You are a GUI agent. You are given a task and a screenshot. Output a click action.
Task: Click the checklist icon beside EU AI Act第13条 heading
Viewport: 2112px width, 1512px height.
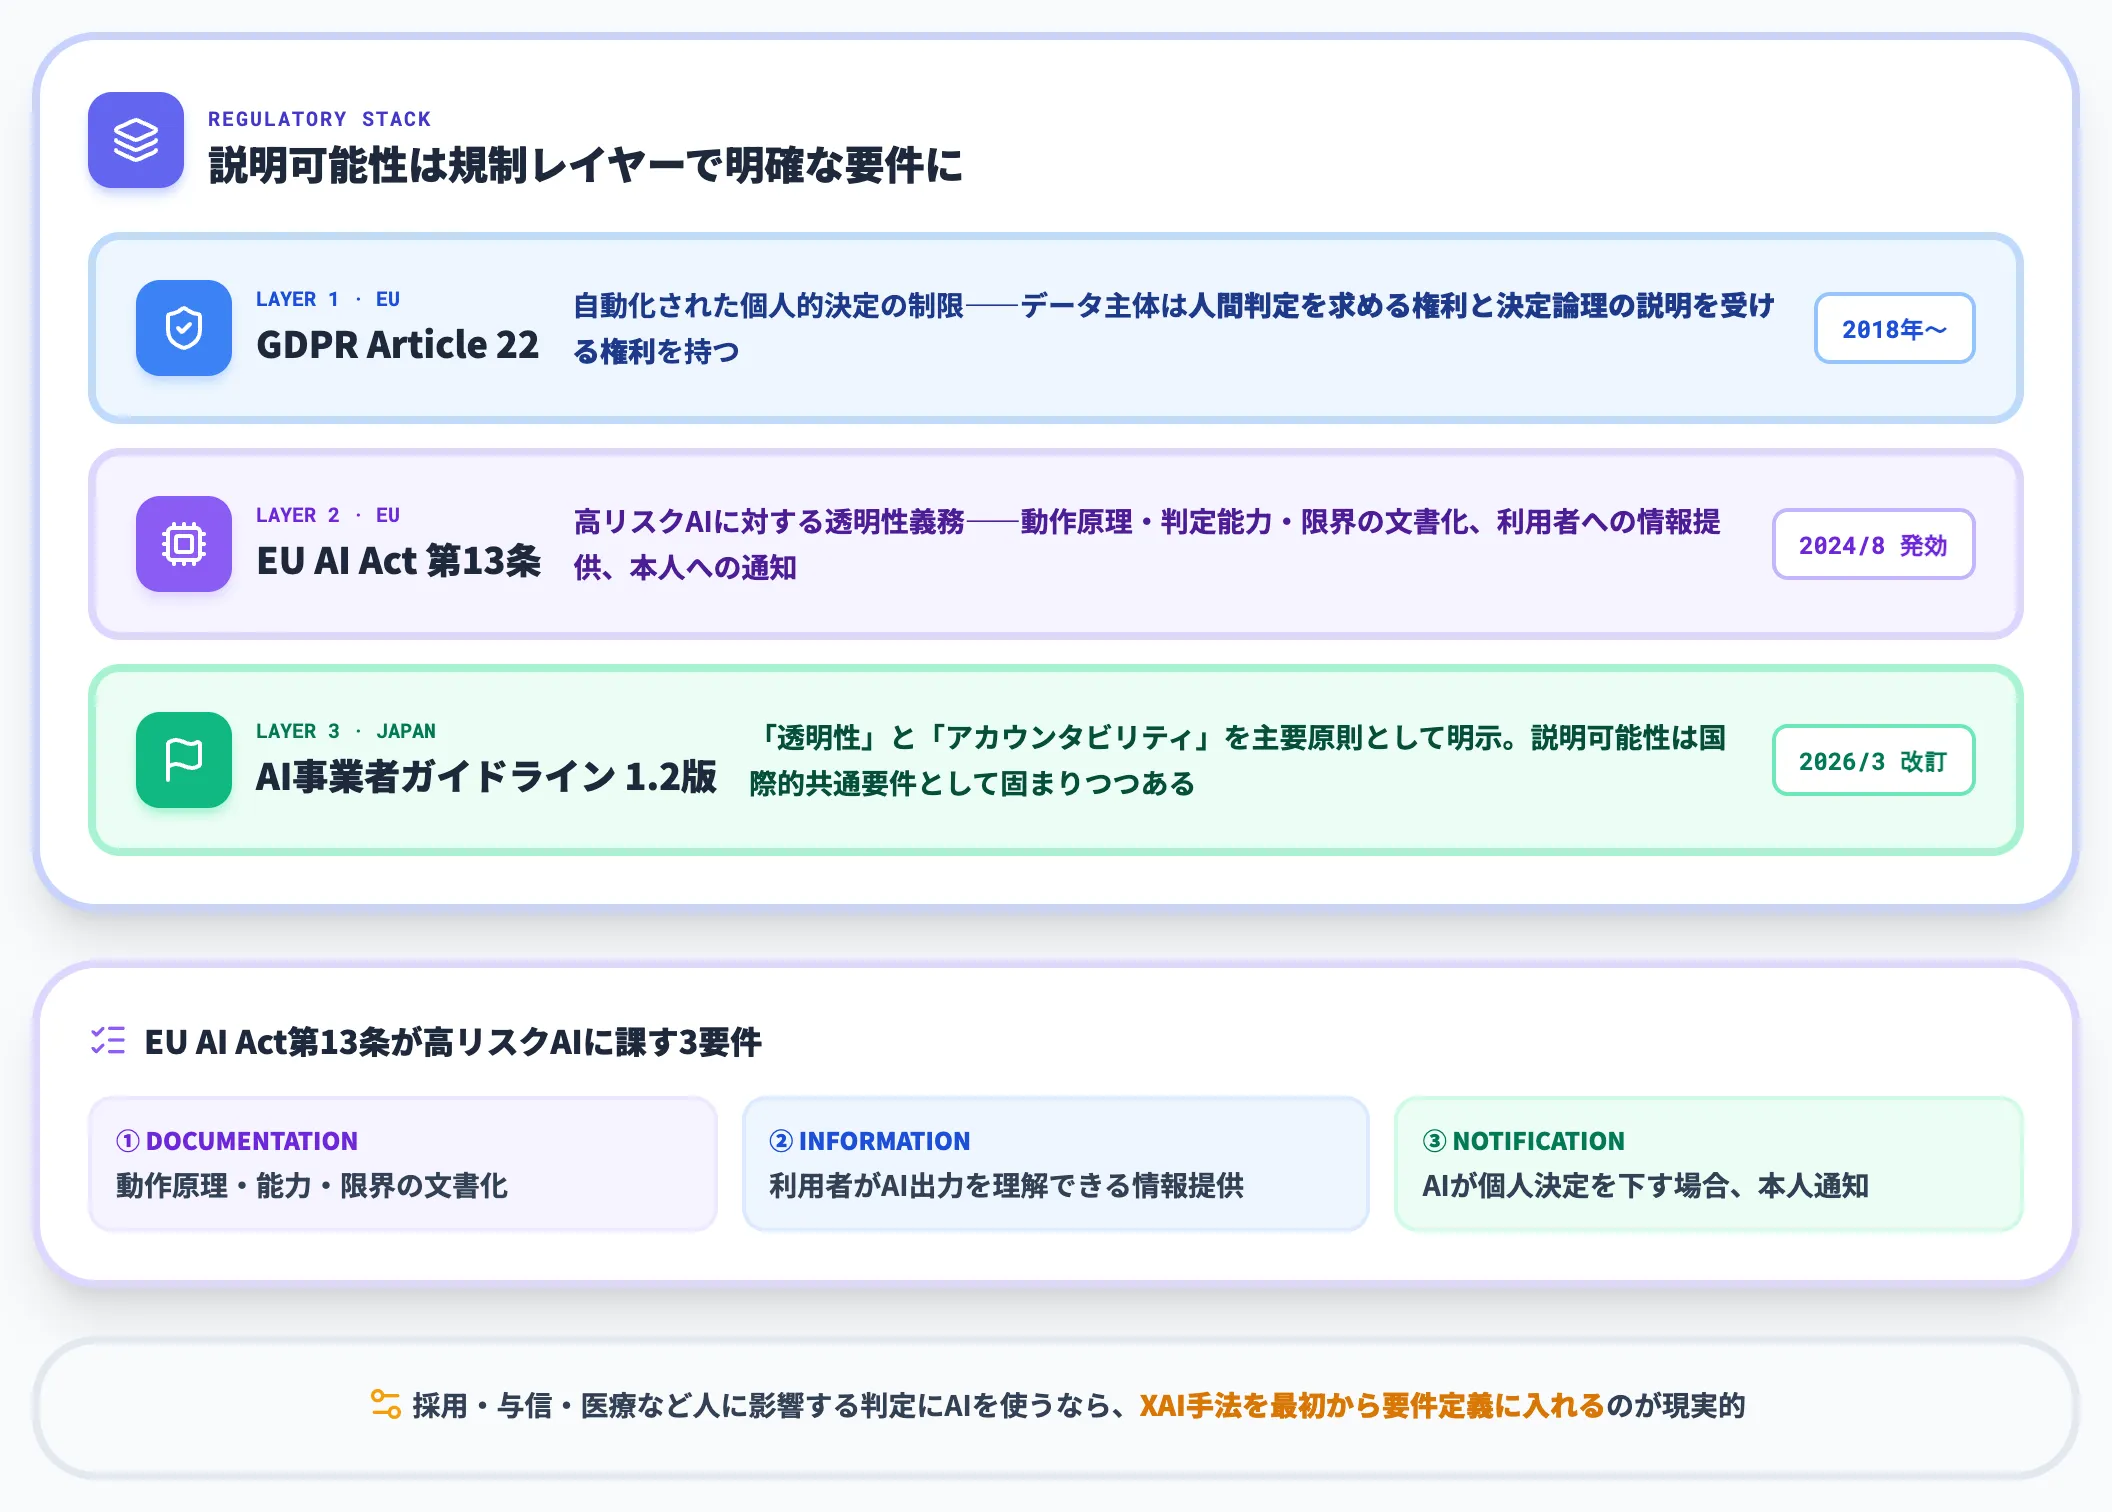[x=108, y=1041]
